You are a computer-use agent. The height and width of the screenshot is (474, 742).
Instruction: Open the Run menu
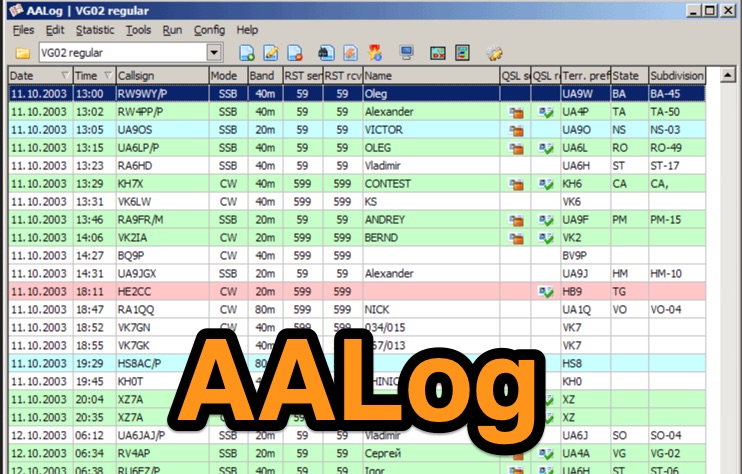coord(172,30)
